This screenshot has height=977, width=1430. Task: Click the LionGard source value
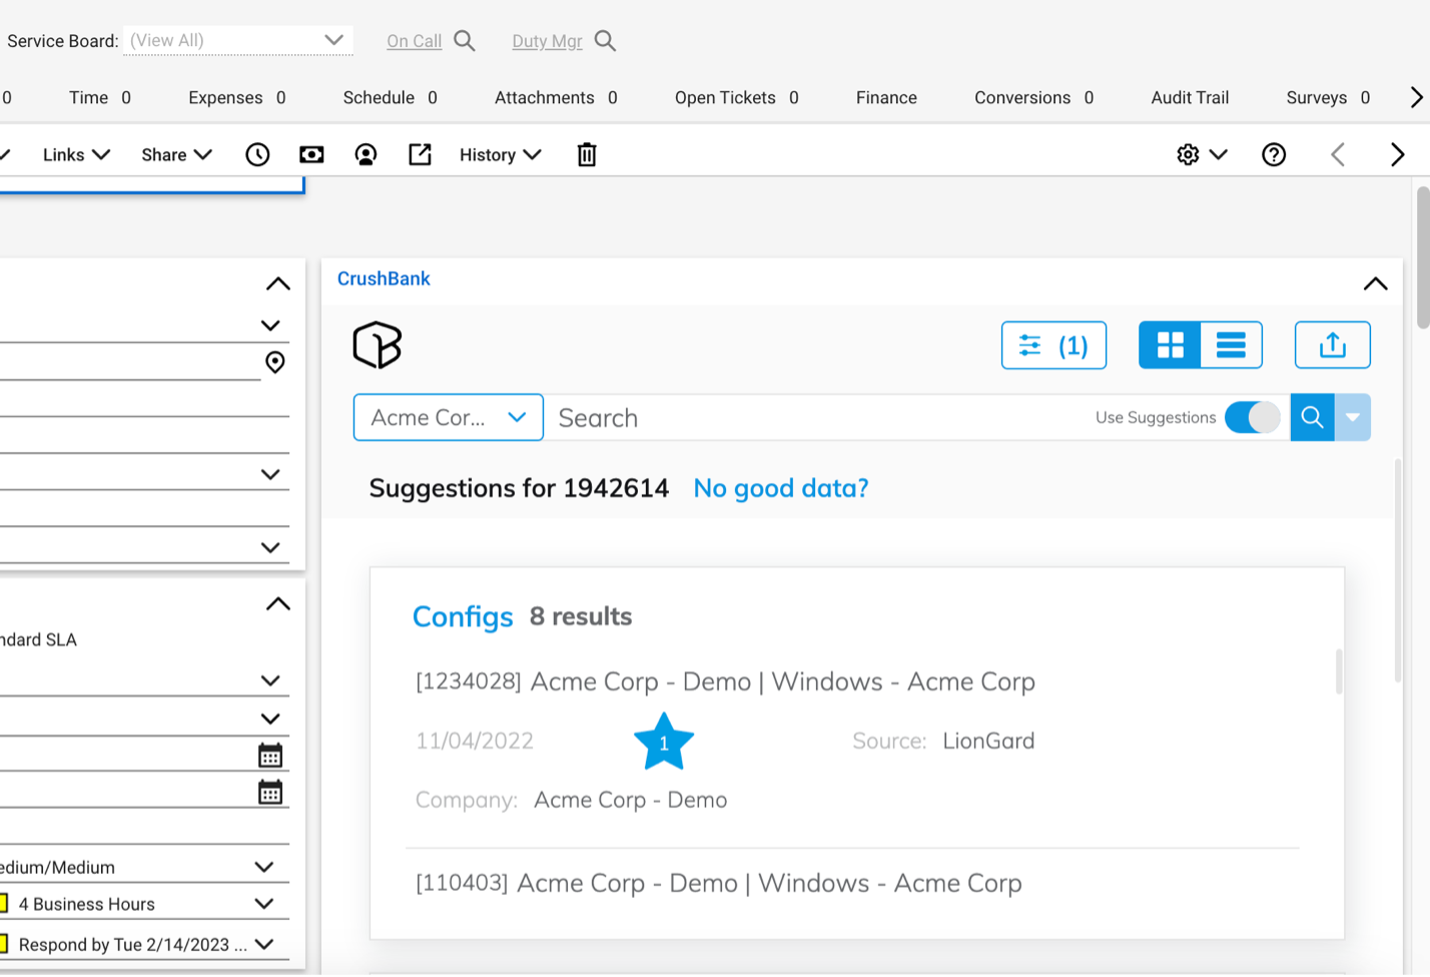[989, 741]
